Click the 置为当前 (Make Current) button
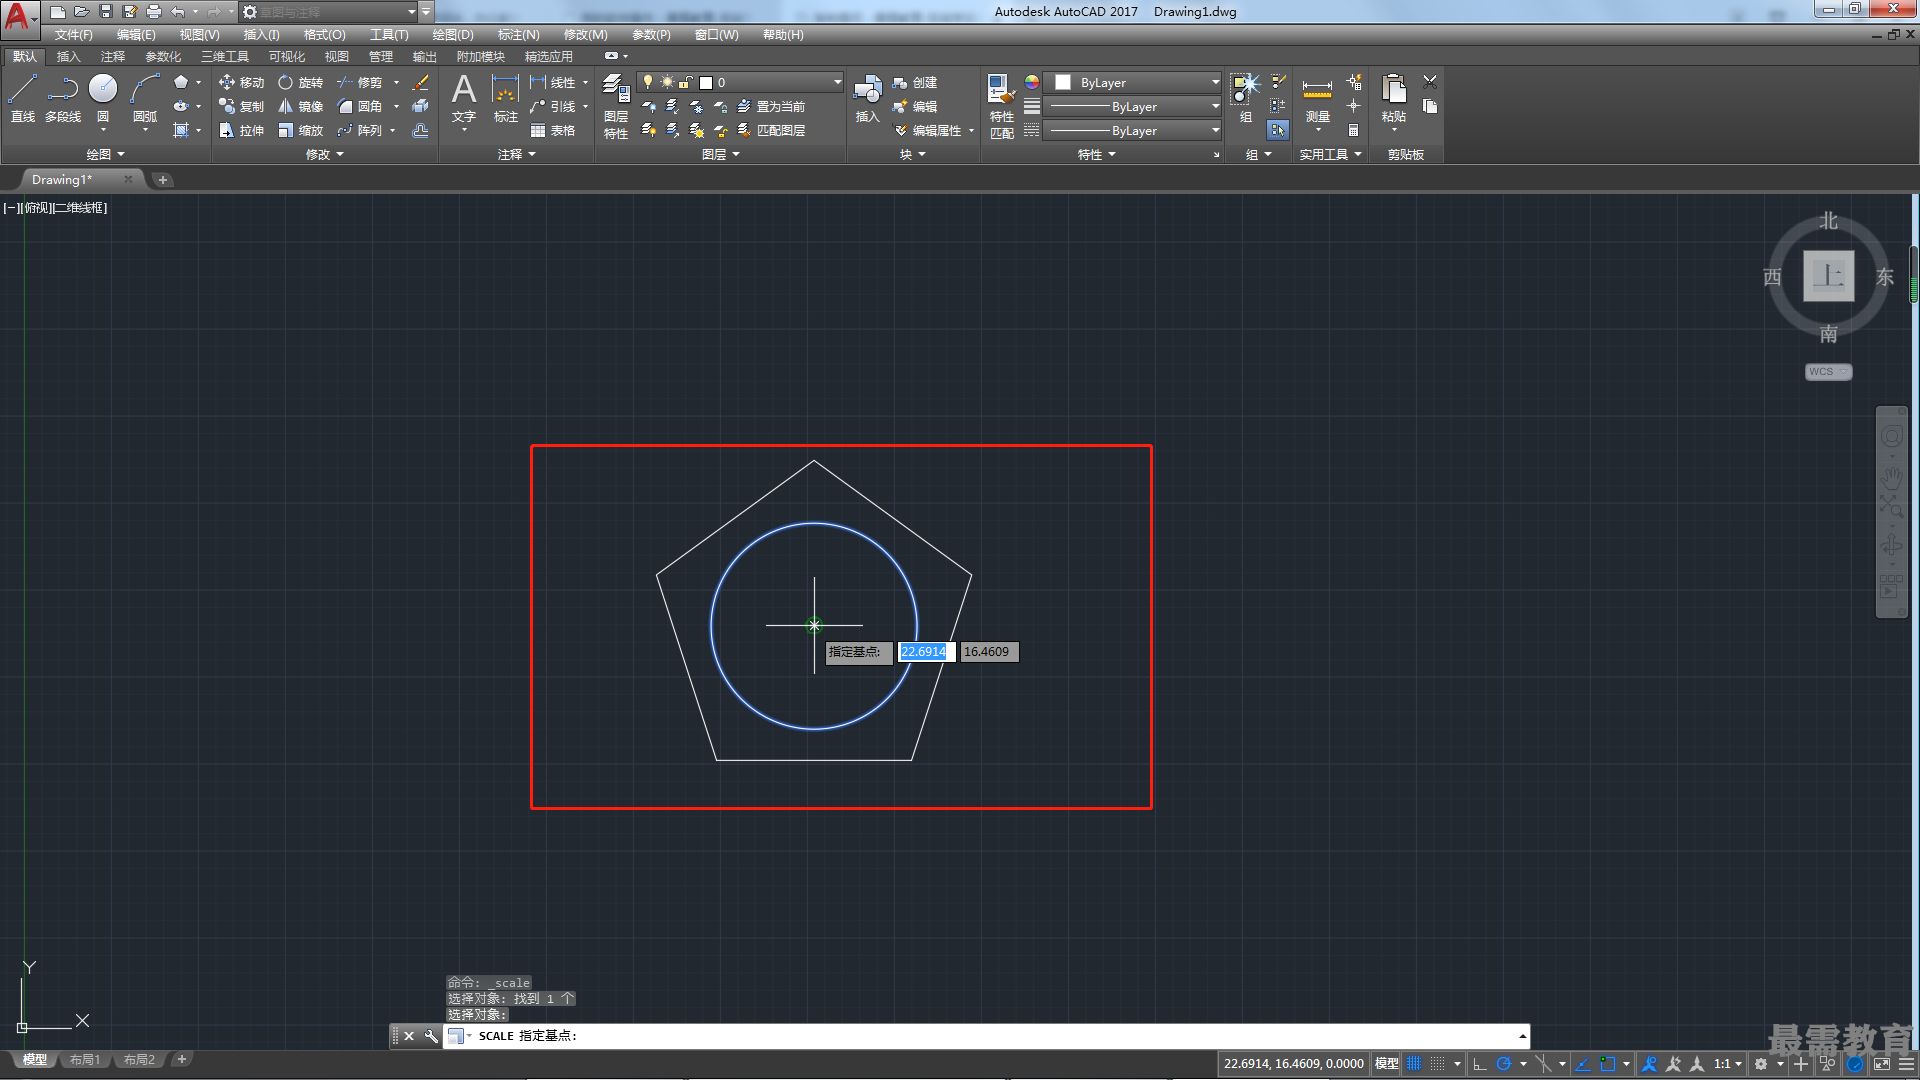The height and width of the screenshot is (1080, 1920). (771, 106)
